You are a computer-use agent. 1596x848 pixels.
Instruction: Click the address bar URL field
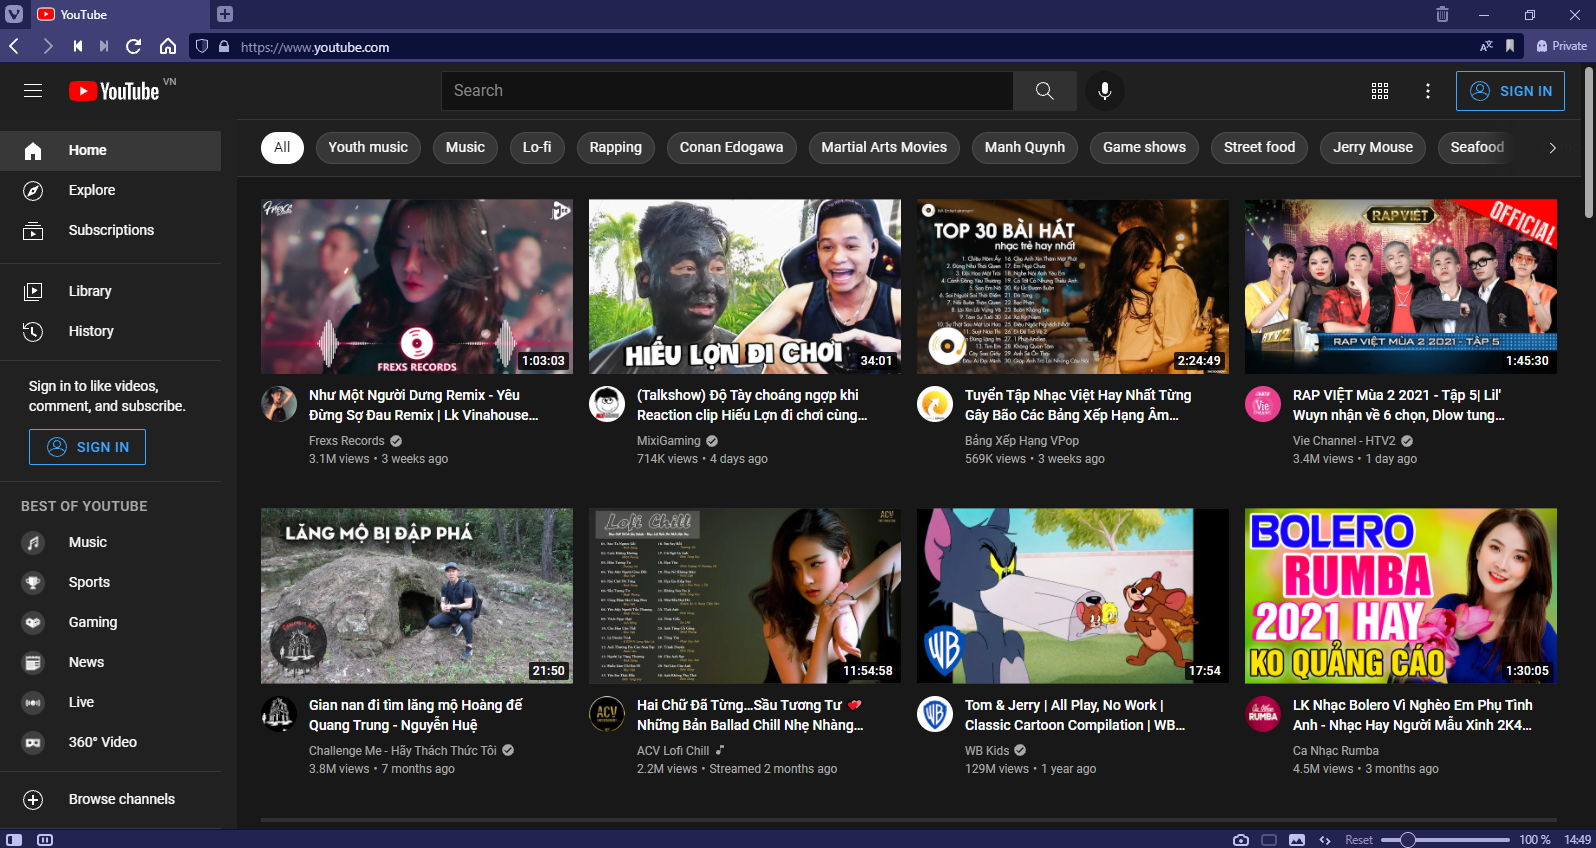(x=855, y=46)
